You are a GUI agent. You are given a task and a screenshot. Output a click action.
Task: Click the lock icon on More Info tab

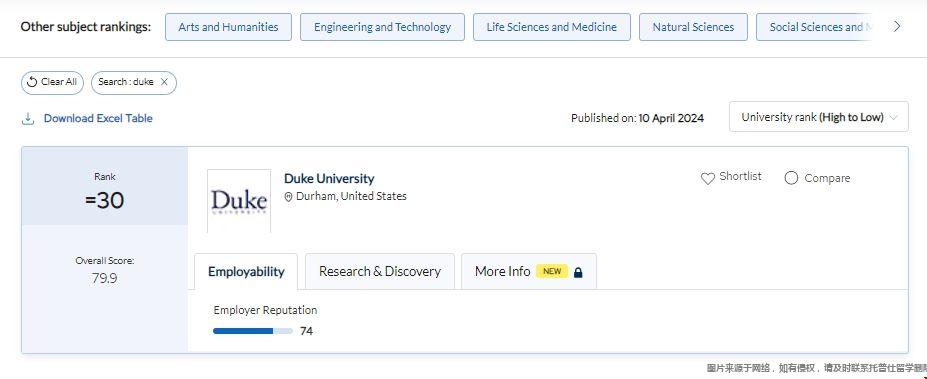(578, 272)
